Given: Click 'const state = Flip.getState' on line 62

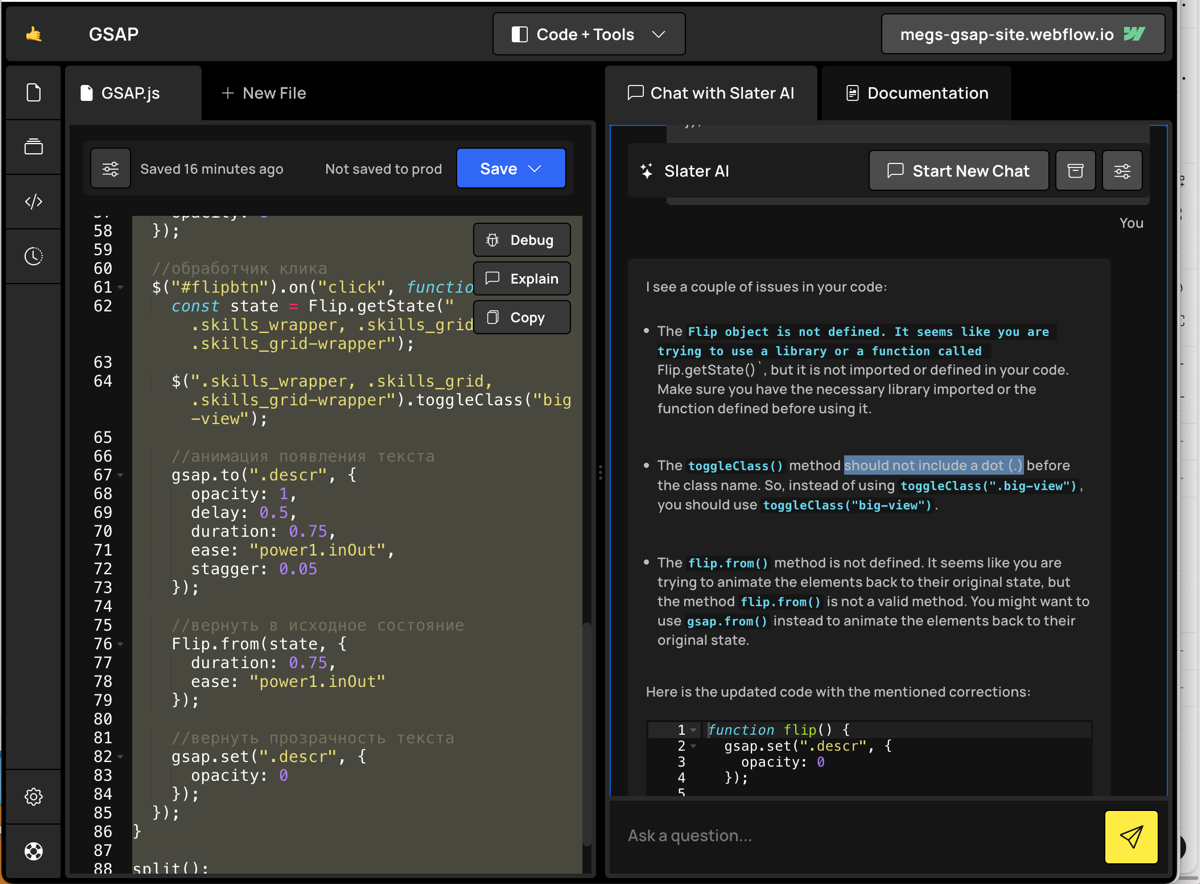Looking at the screenshot, I should pyautogui.click(x=312, y=306).
